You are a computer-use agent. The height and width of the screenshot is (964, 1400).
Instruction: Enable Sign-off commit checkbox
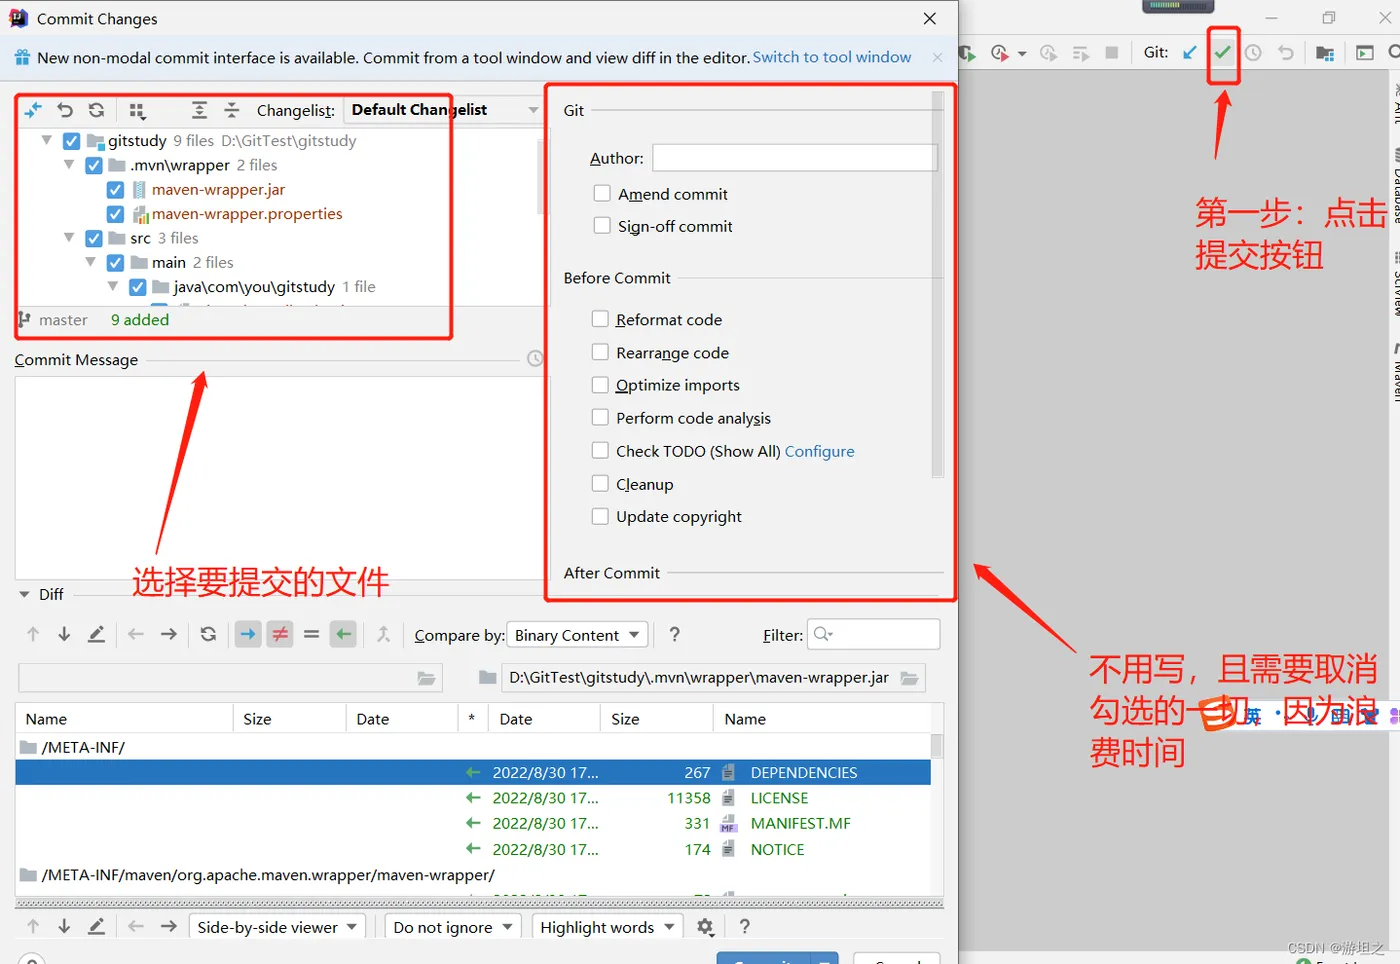point(602,225)
